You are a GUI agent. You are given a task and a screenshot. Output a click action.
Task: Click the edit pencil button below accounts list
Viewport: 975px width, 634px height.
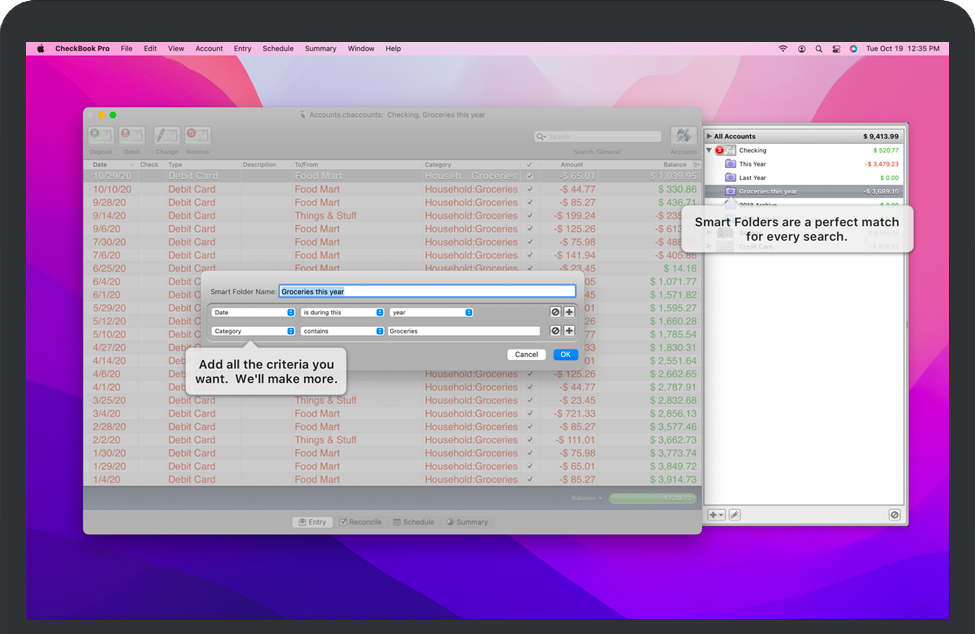[x=734, y=514]
